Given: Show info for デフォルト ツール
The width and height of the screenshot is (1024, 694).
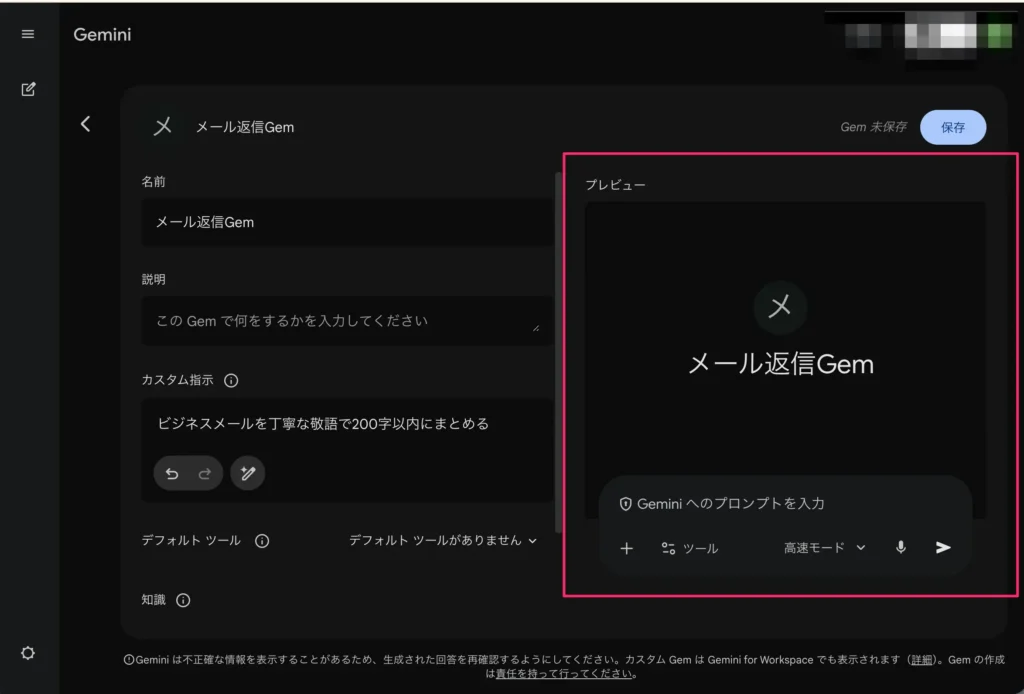Looking at the screenshot, I should pyautogui.click(x=262, y=541).
